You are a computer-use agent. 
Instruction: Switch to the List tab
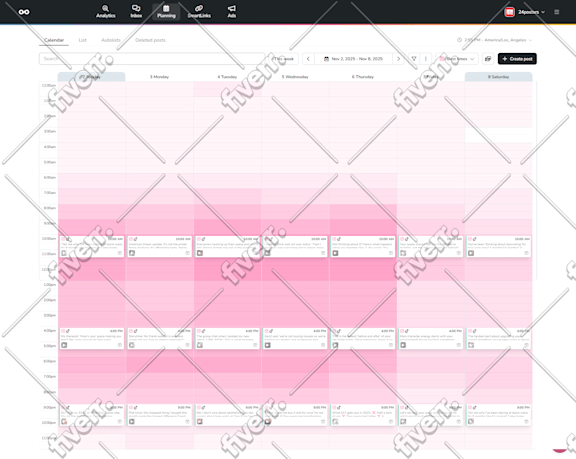click(83, 40)
